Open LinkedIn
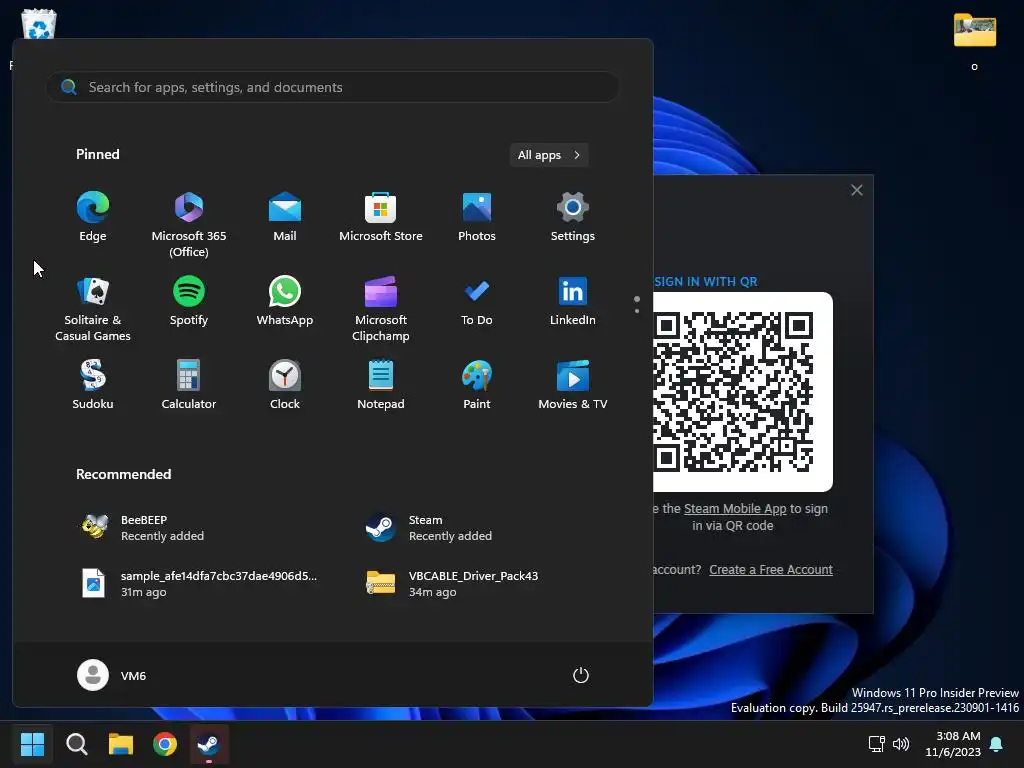Screen dimensions: 1024x768 573,301
